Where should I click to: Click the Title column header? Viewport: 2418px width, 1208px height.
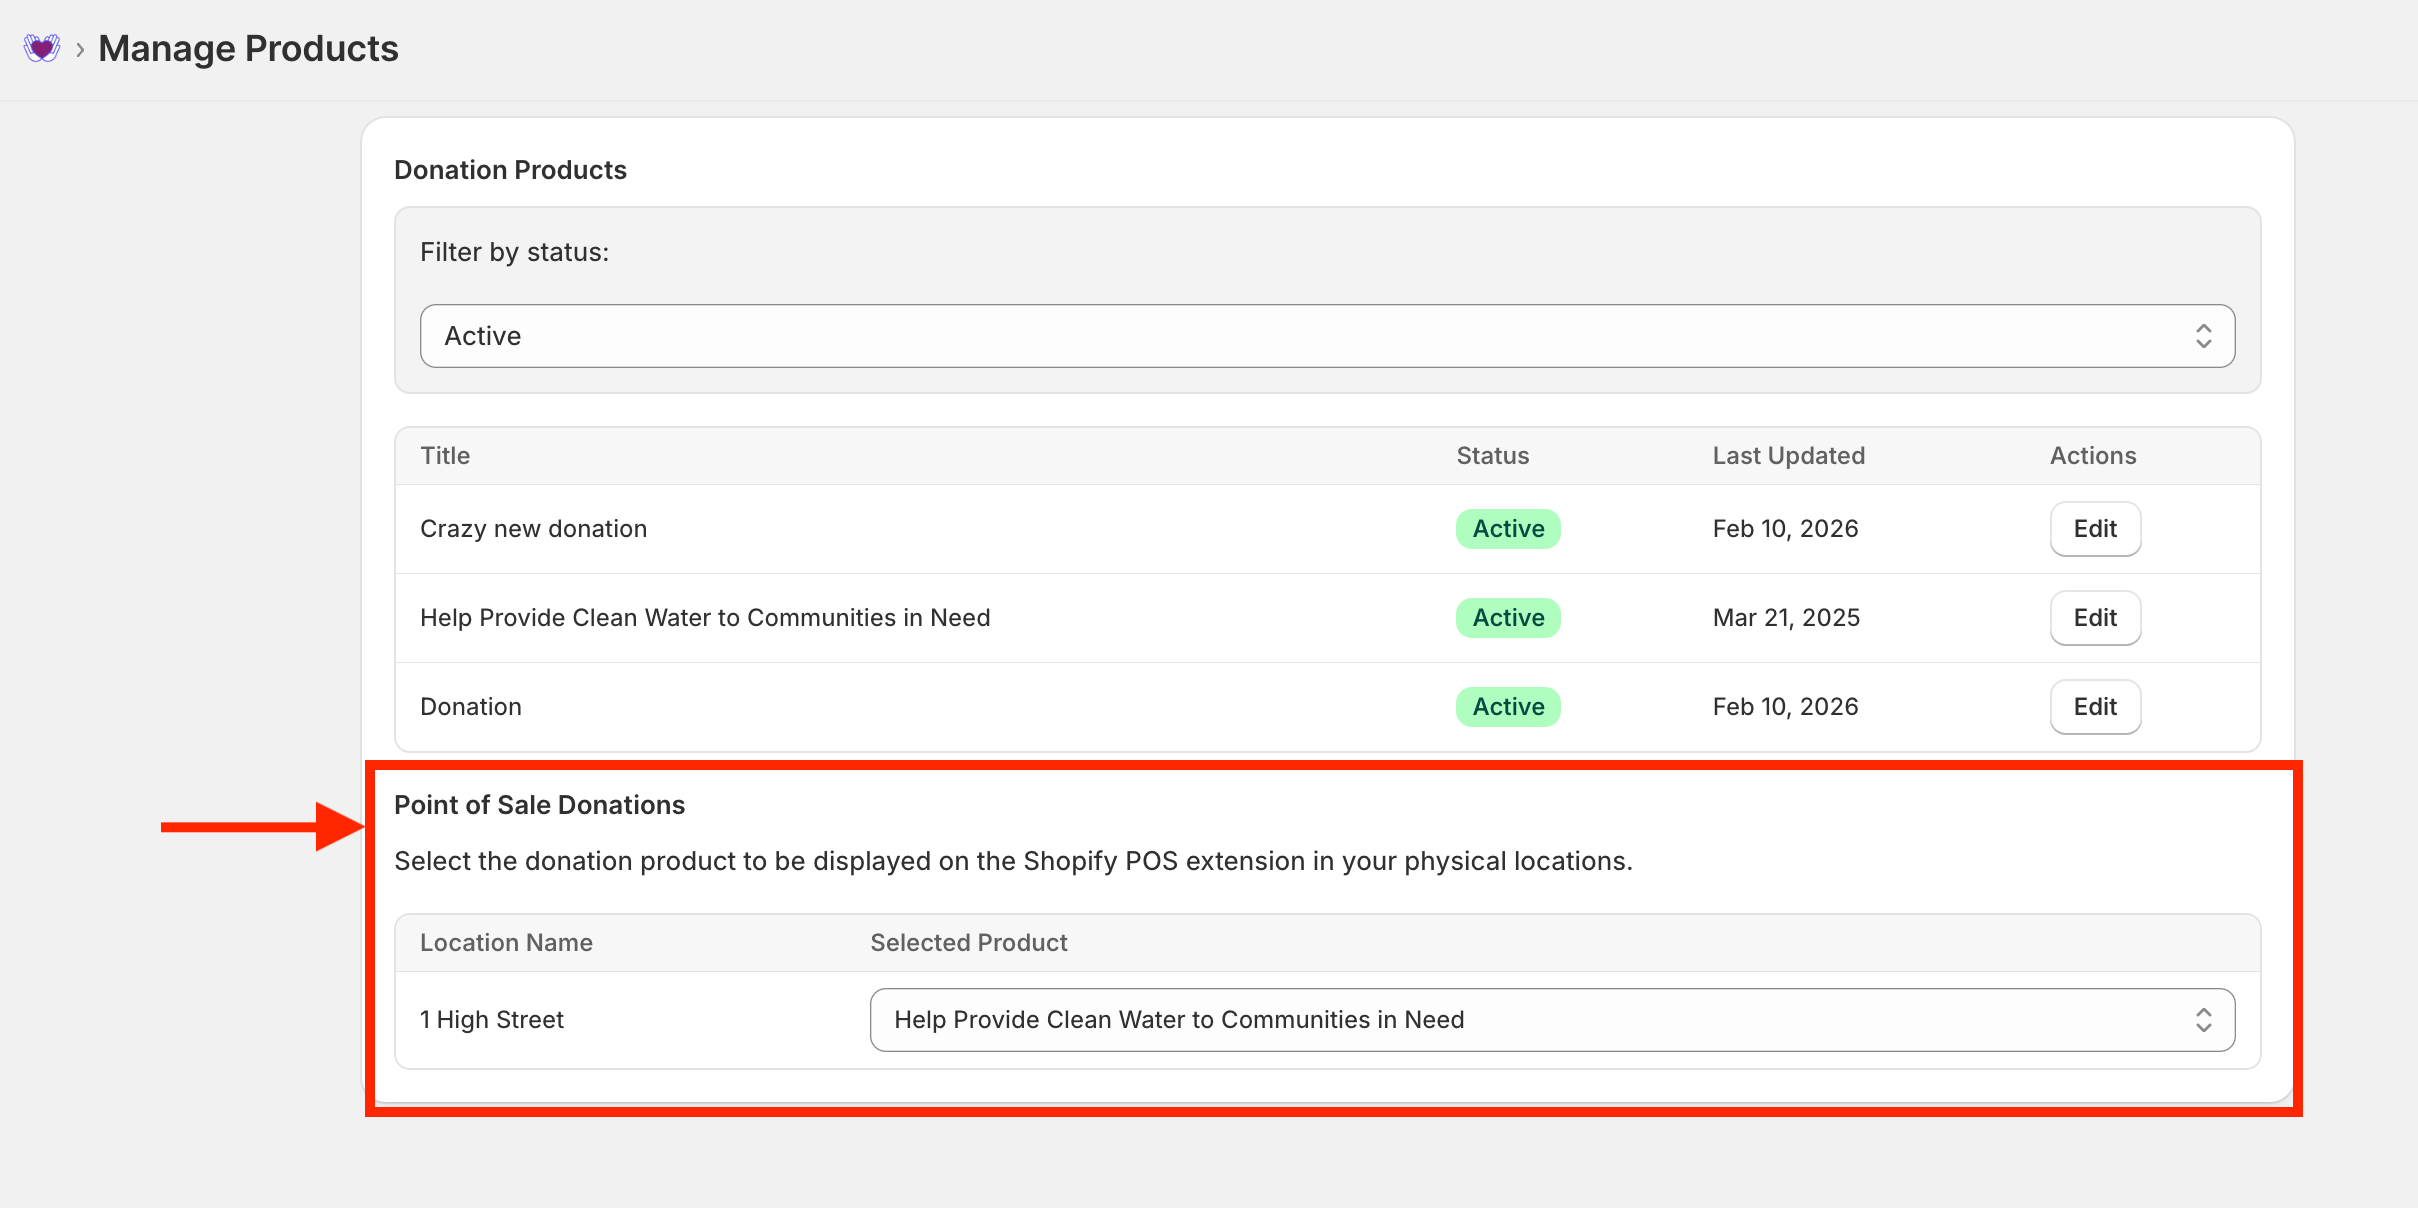coord(445,456)
